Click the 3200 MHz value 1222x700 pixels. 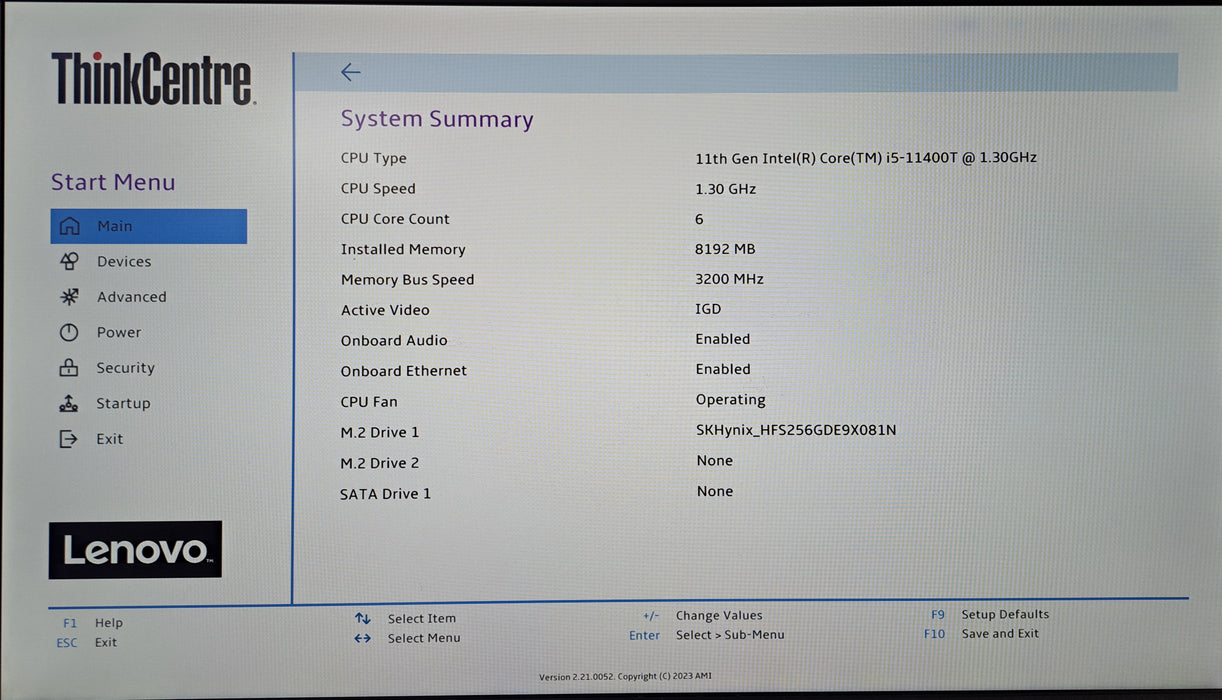[730, 279]
